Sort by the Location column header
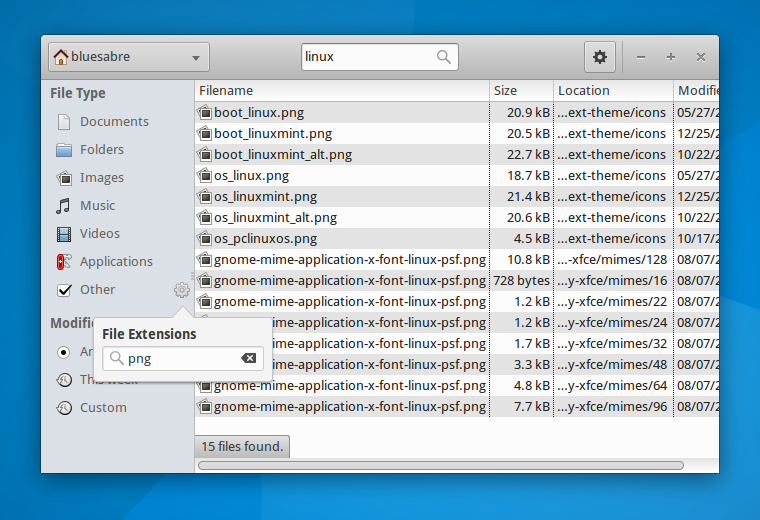 click(x=613, y=91)
